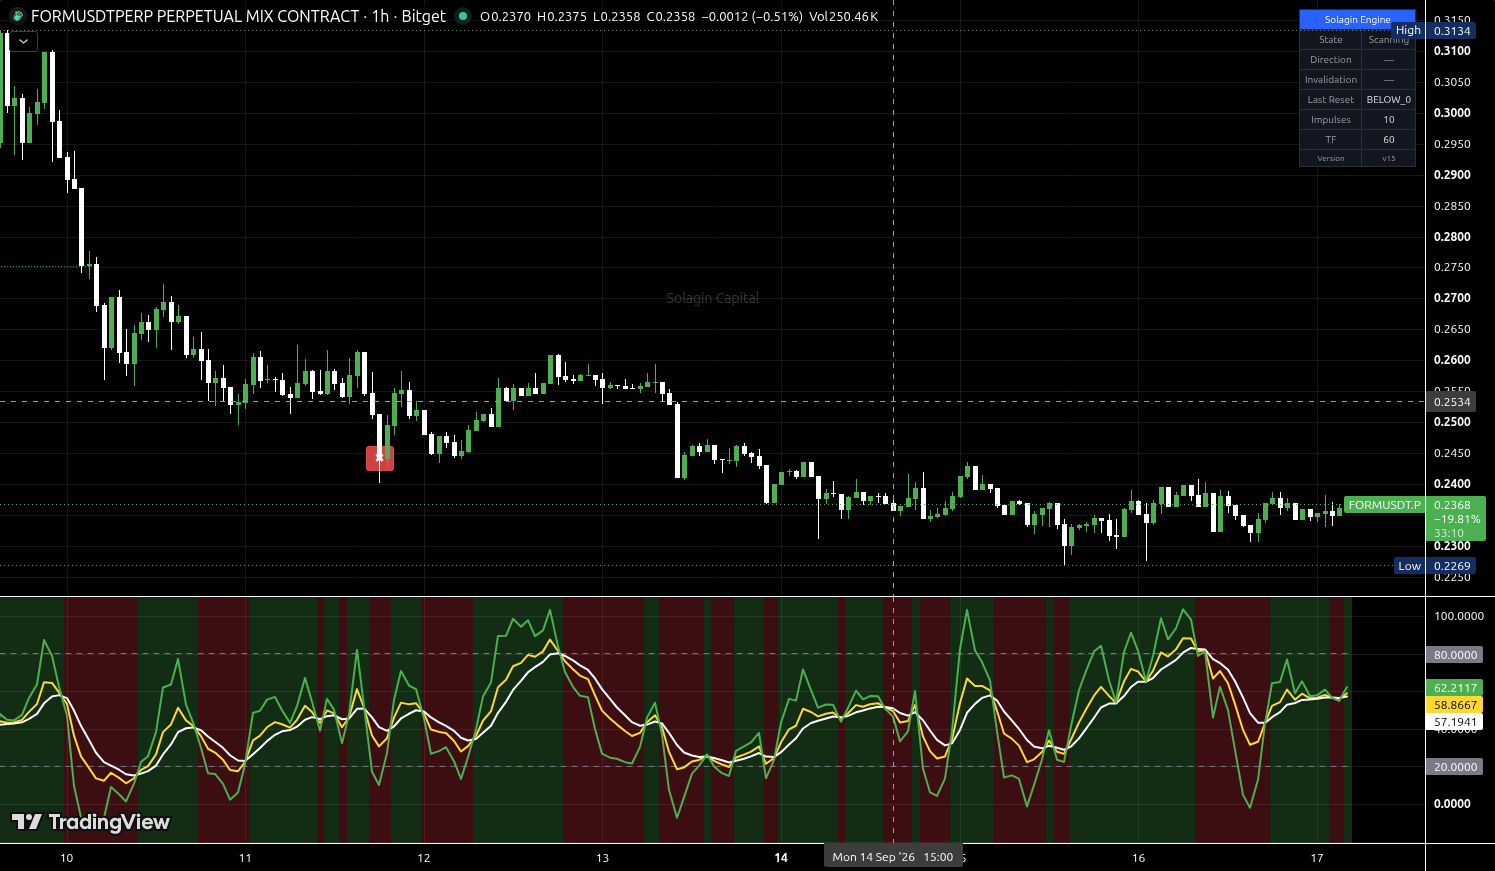Screen dimensions: 1495x871
Task: Click the State label in table
Action: tap(1330, 40)
